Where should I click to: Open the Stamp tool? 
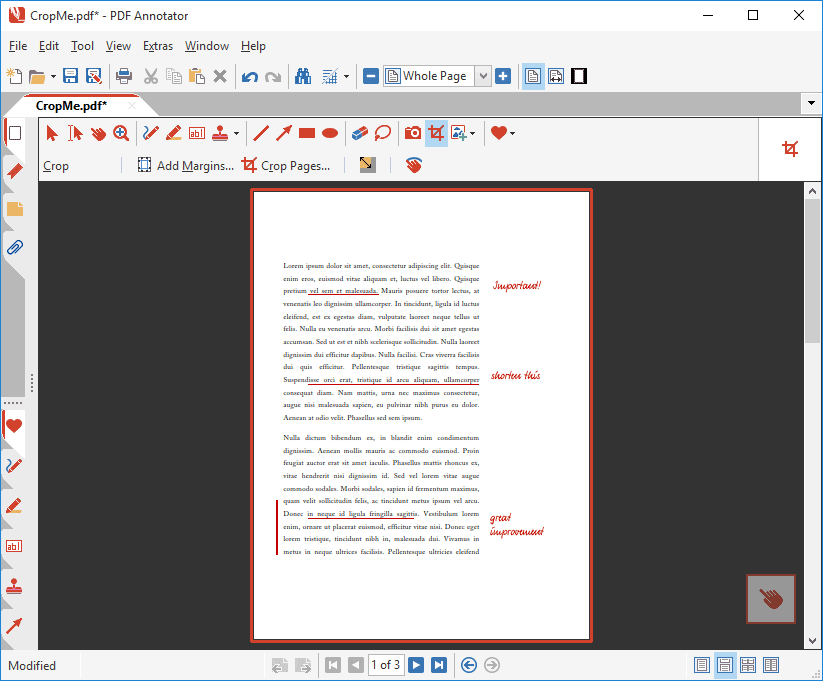point(222,132)
